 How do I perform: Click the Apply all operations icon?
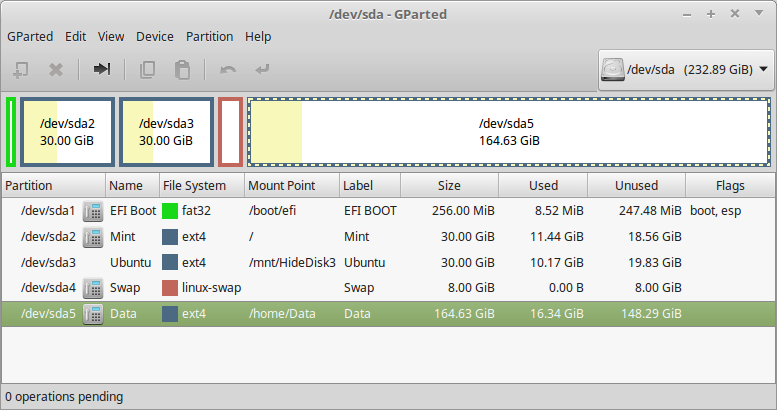[x=263, y=69]
